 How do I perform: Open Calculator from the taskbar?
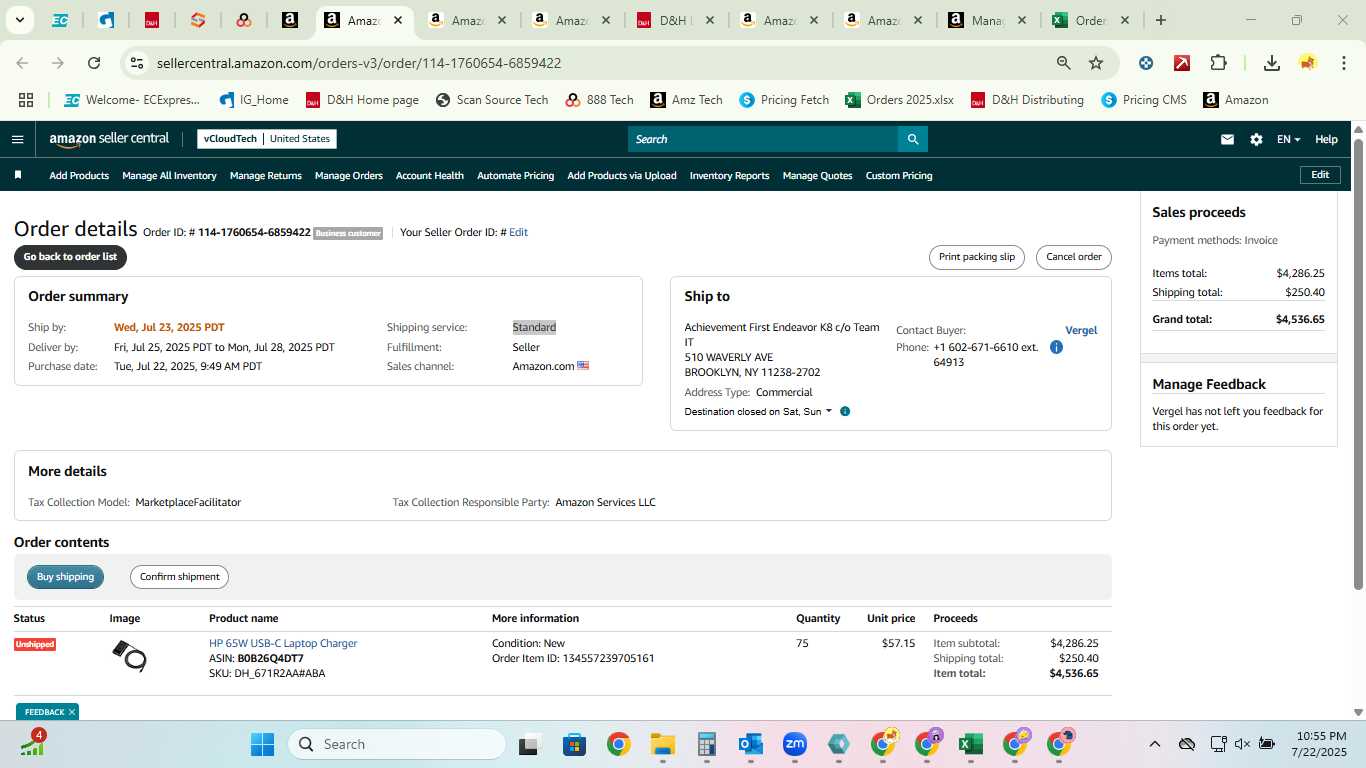pos(707,744)
